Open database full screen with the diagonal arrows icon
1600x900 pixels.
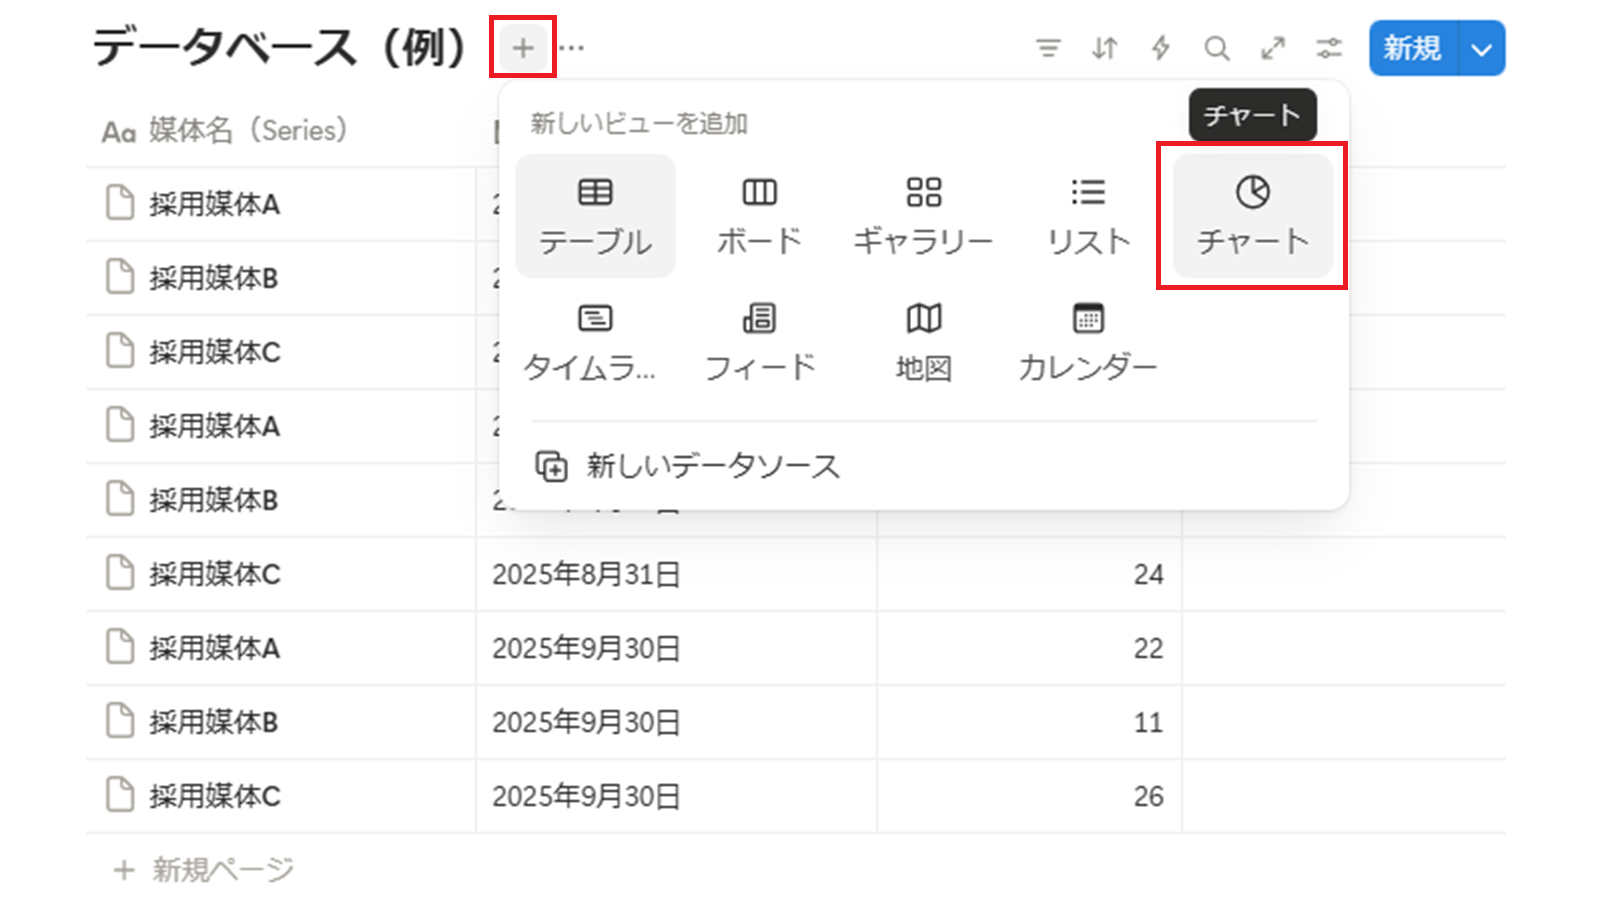click(x=1272, y=48)
